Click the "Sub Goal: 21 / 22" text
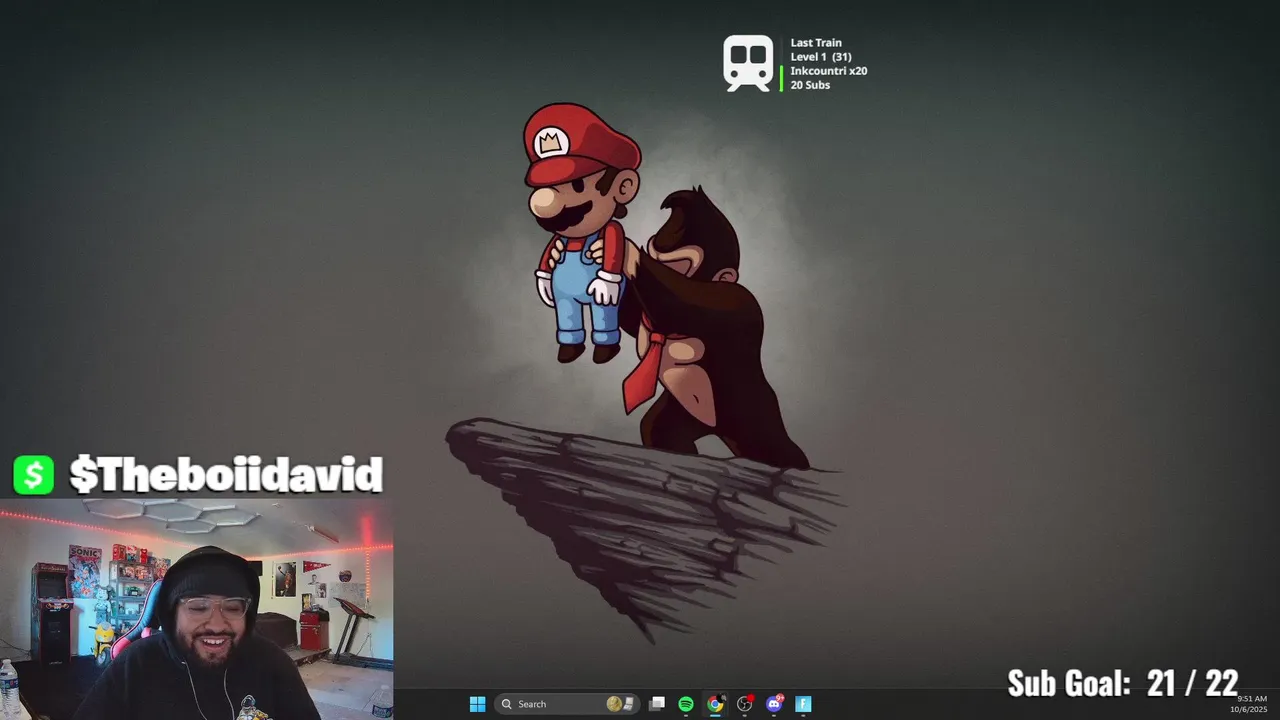This screenshot has height=720, width=1280. pos(1123,684)
